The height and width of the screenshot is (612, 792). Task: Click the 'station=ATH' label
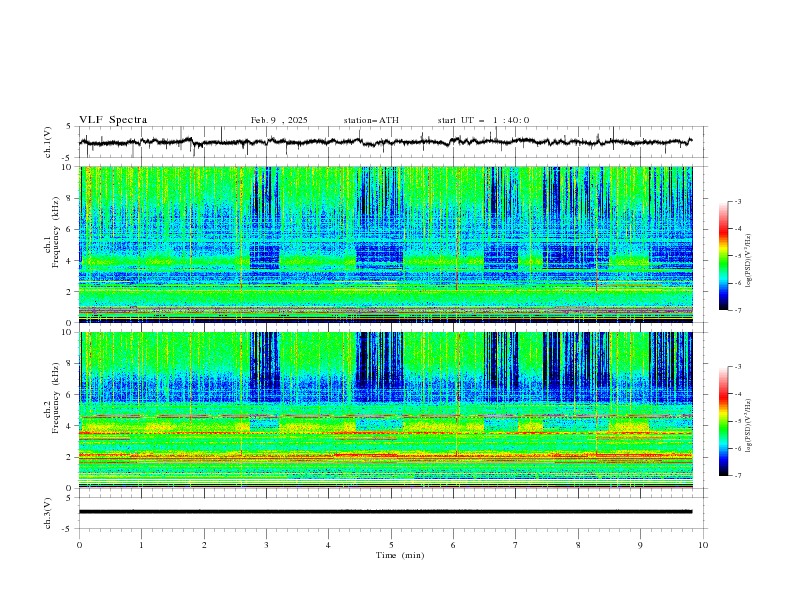tap(371, 120)
